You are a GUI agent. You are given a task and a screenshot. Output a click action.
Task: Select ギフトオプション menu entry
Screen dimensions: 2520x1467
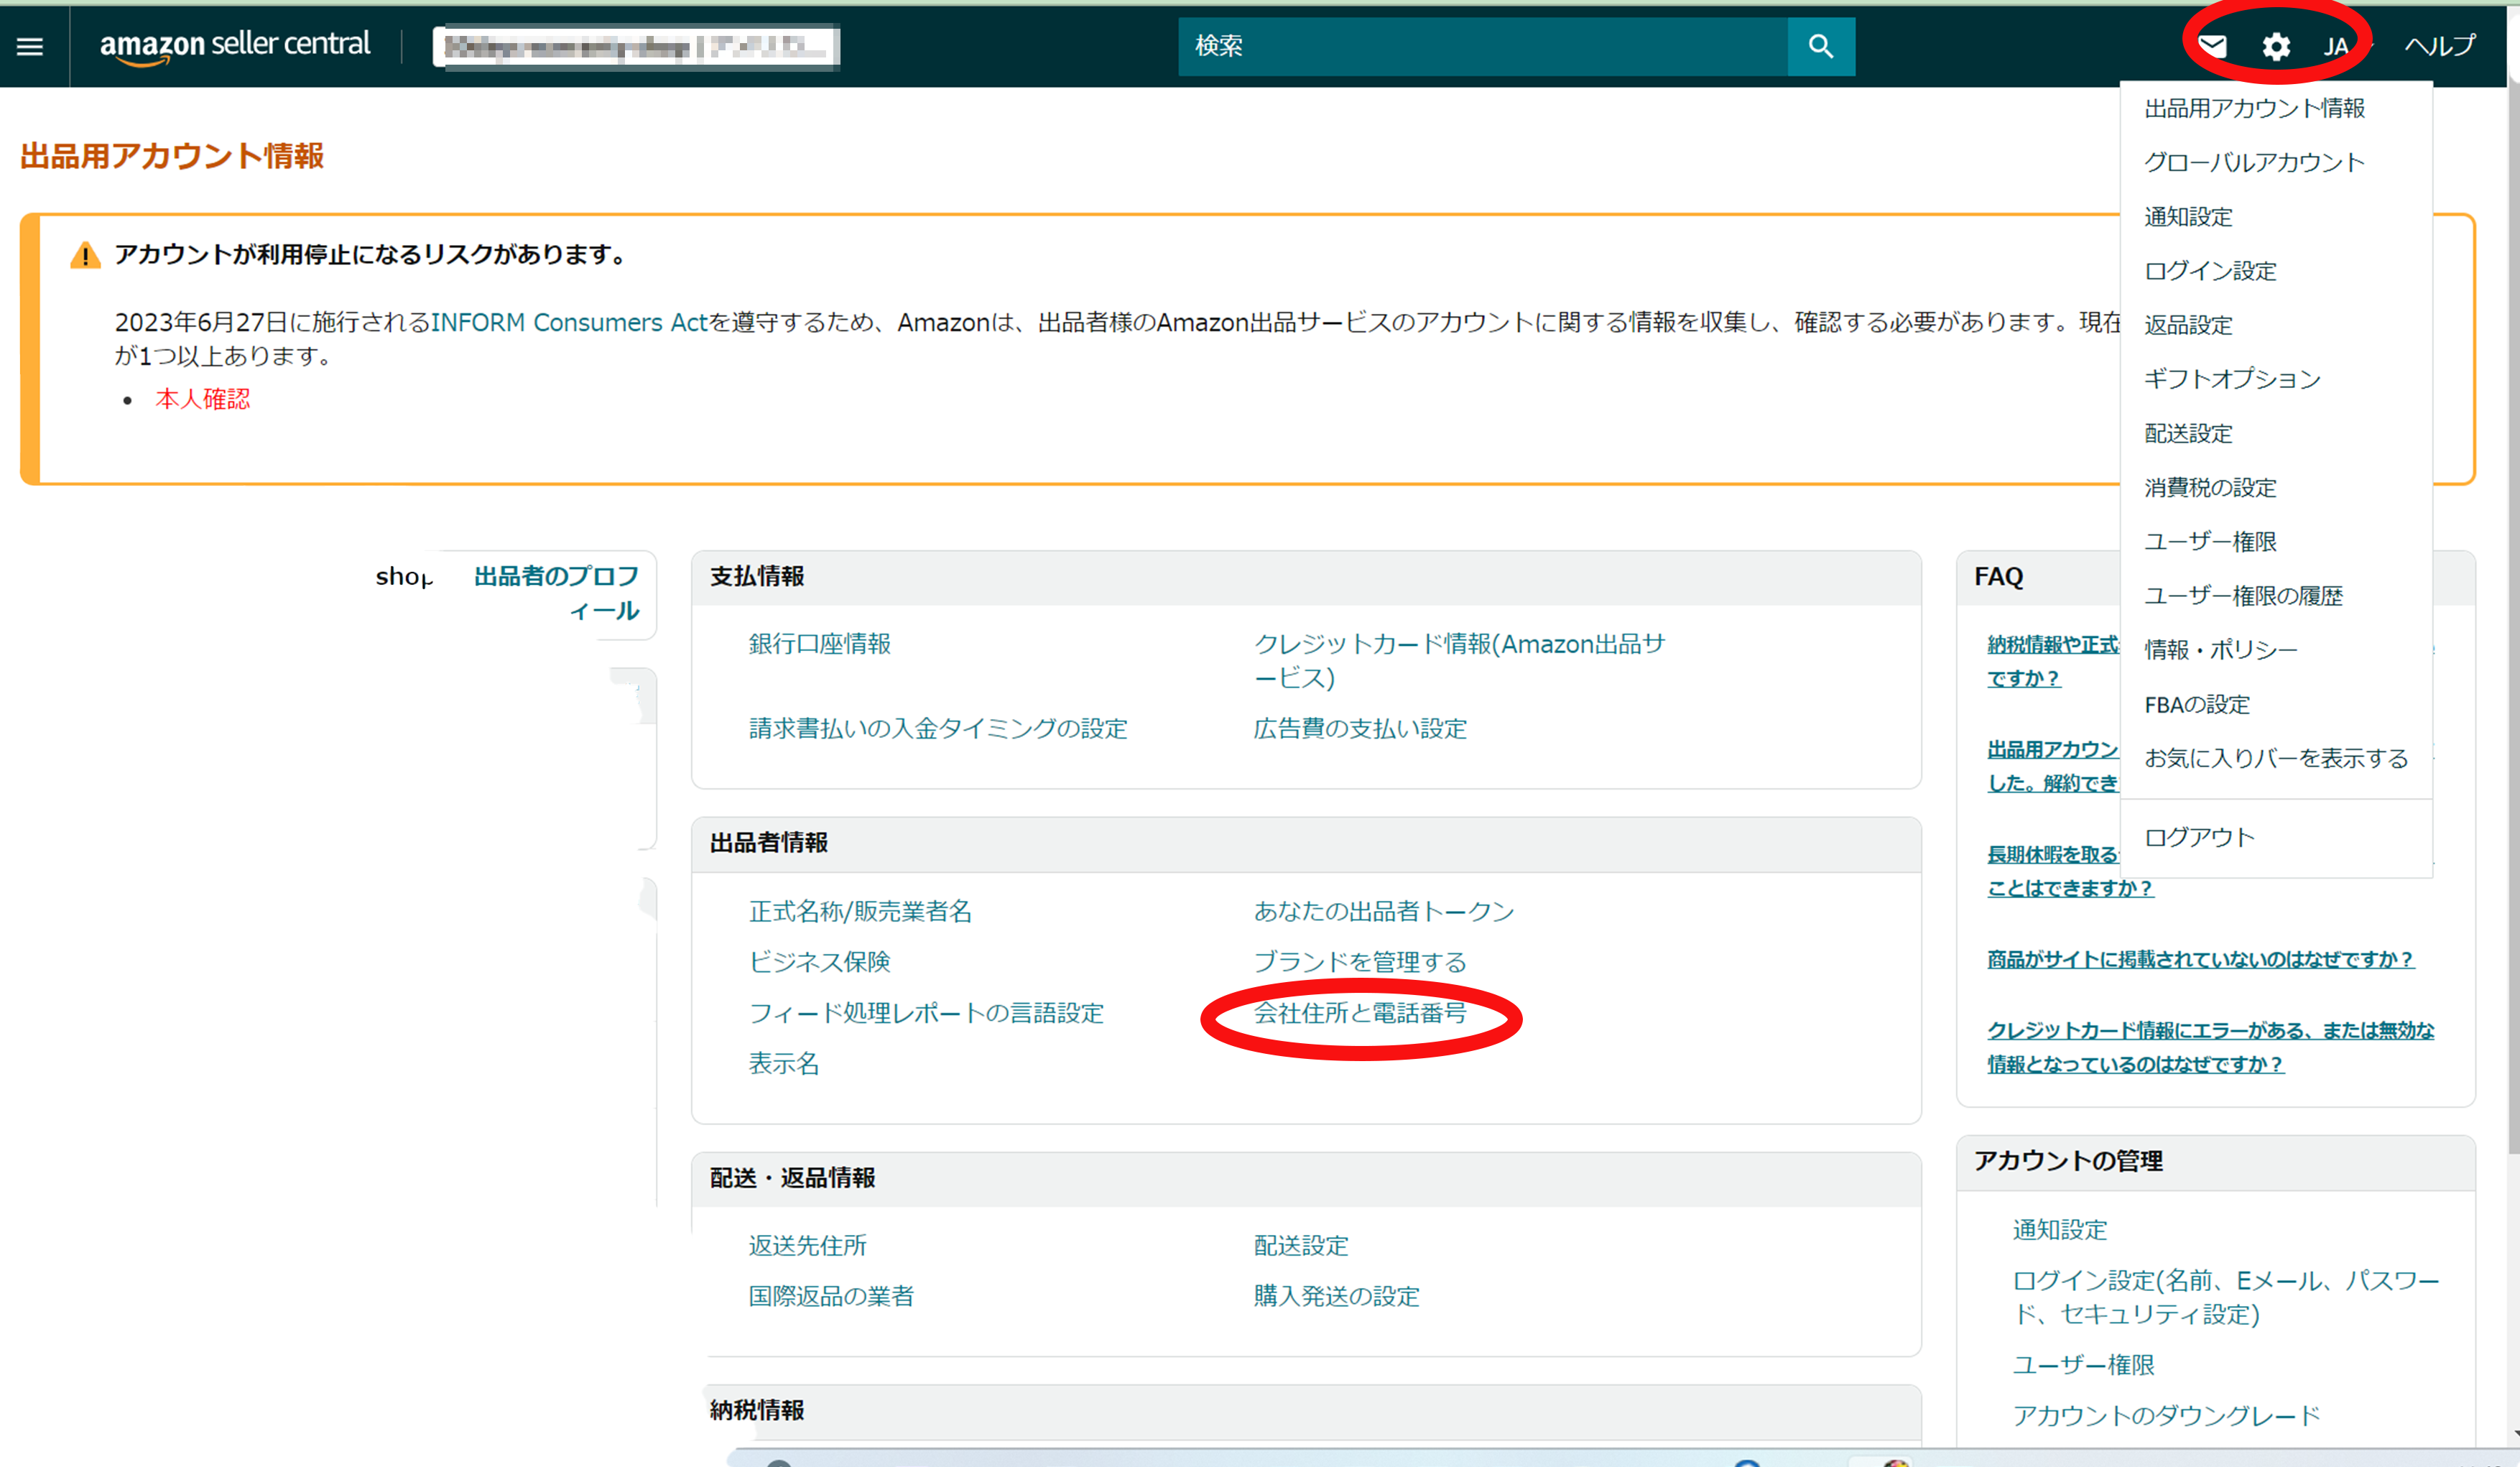(2232, 379)
